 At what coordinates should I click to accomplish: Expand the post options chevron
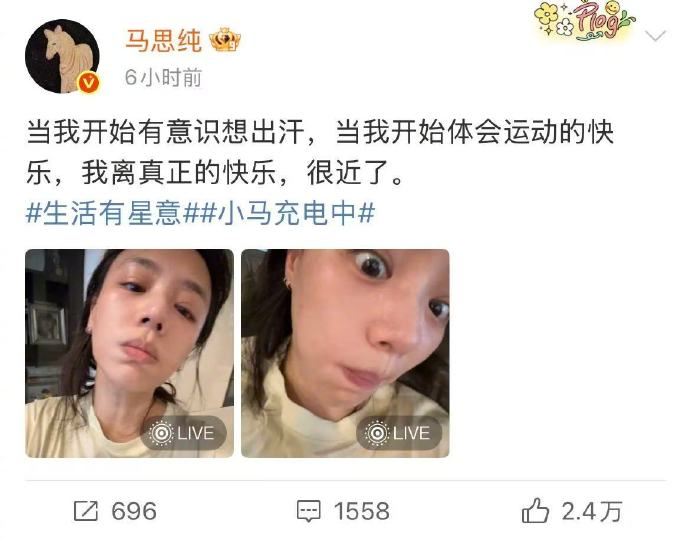[655, 35]
